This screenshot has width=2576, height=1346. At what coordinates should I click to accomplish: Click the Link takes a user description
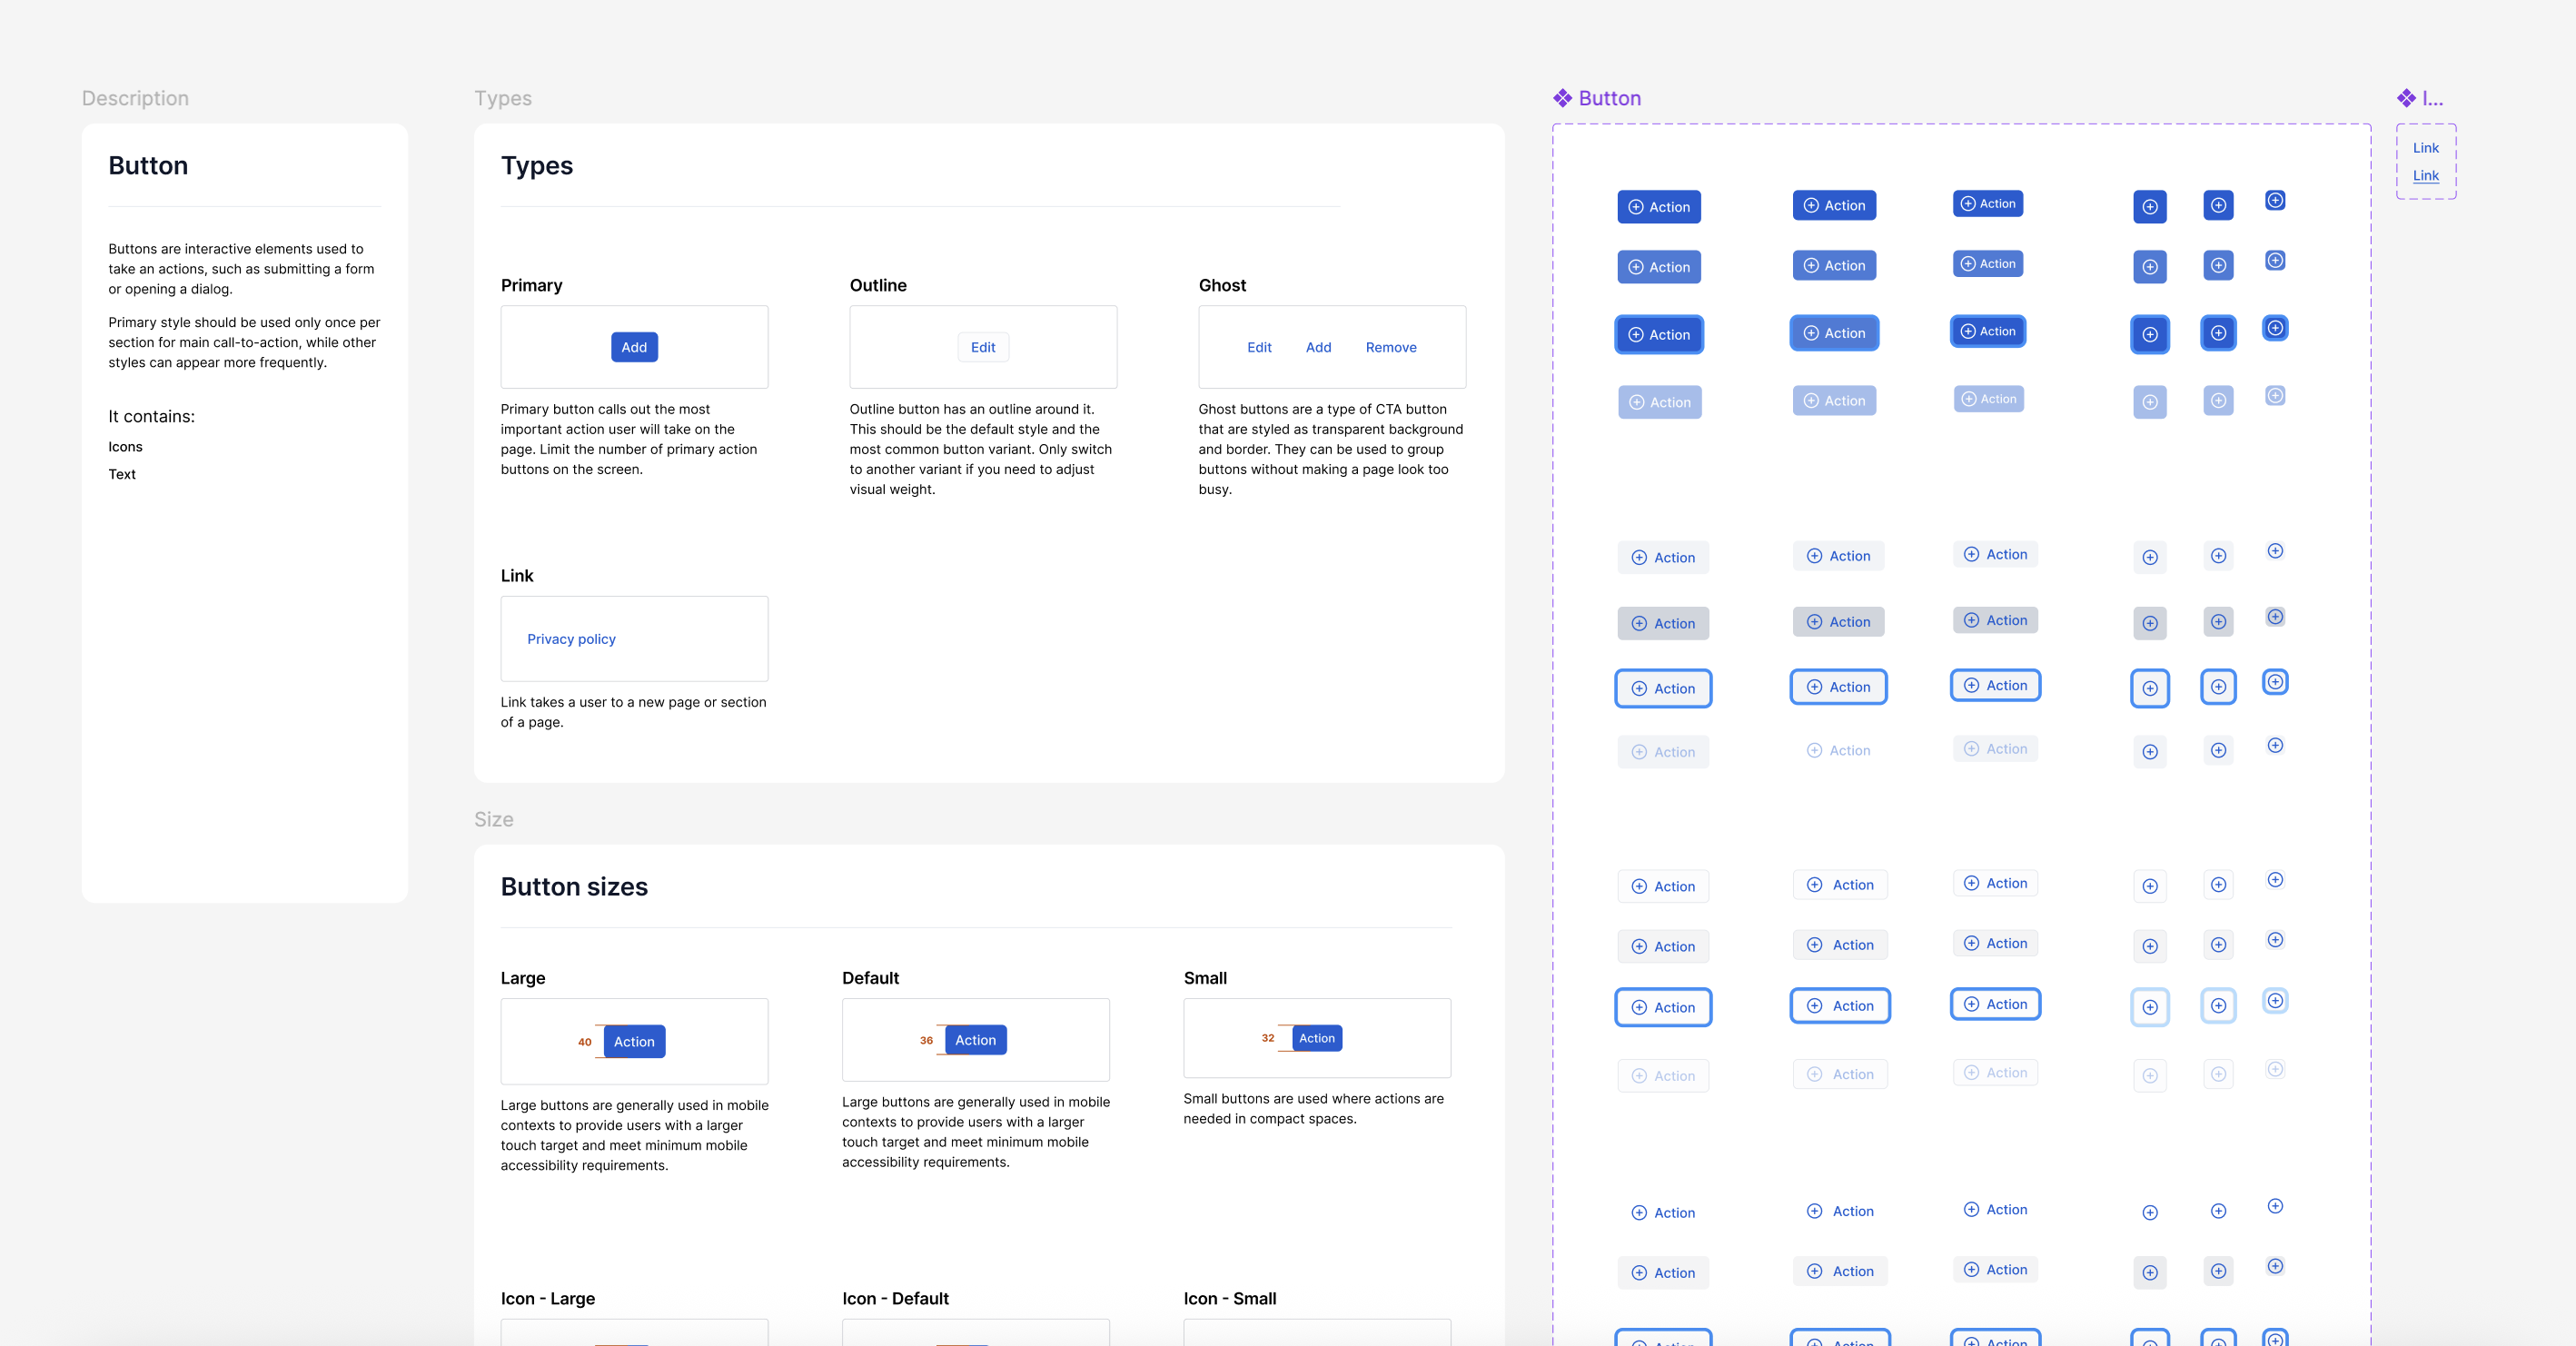[633, 712]
